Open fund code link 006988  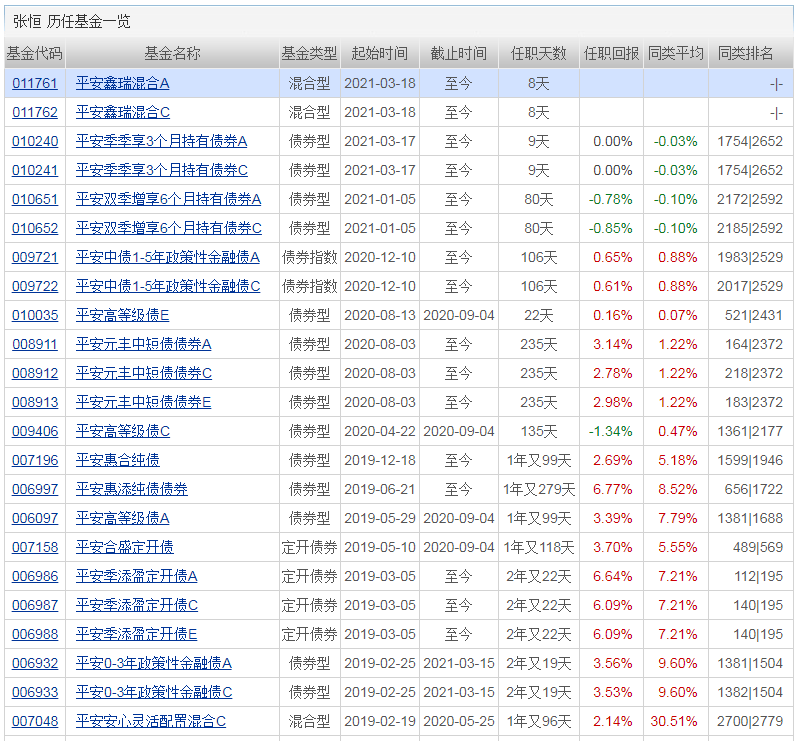[x=35, y=635]
